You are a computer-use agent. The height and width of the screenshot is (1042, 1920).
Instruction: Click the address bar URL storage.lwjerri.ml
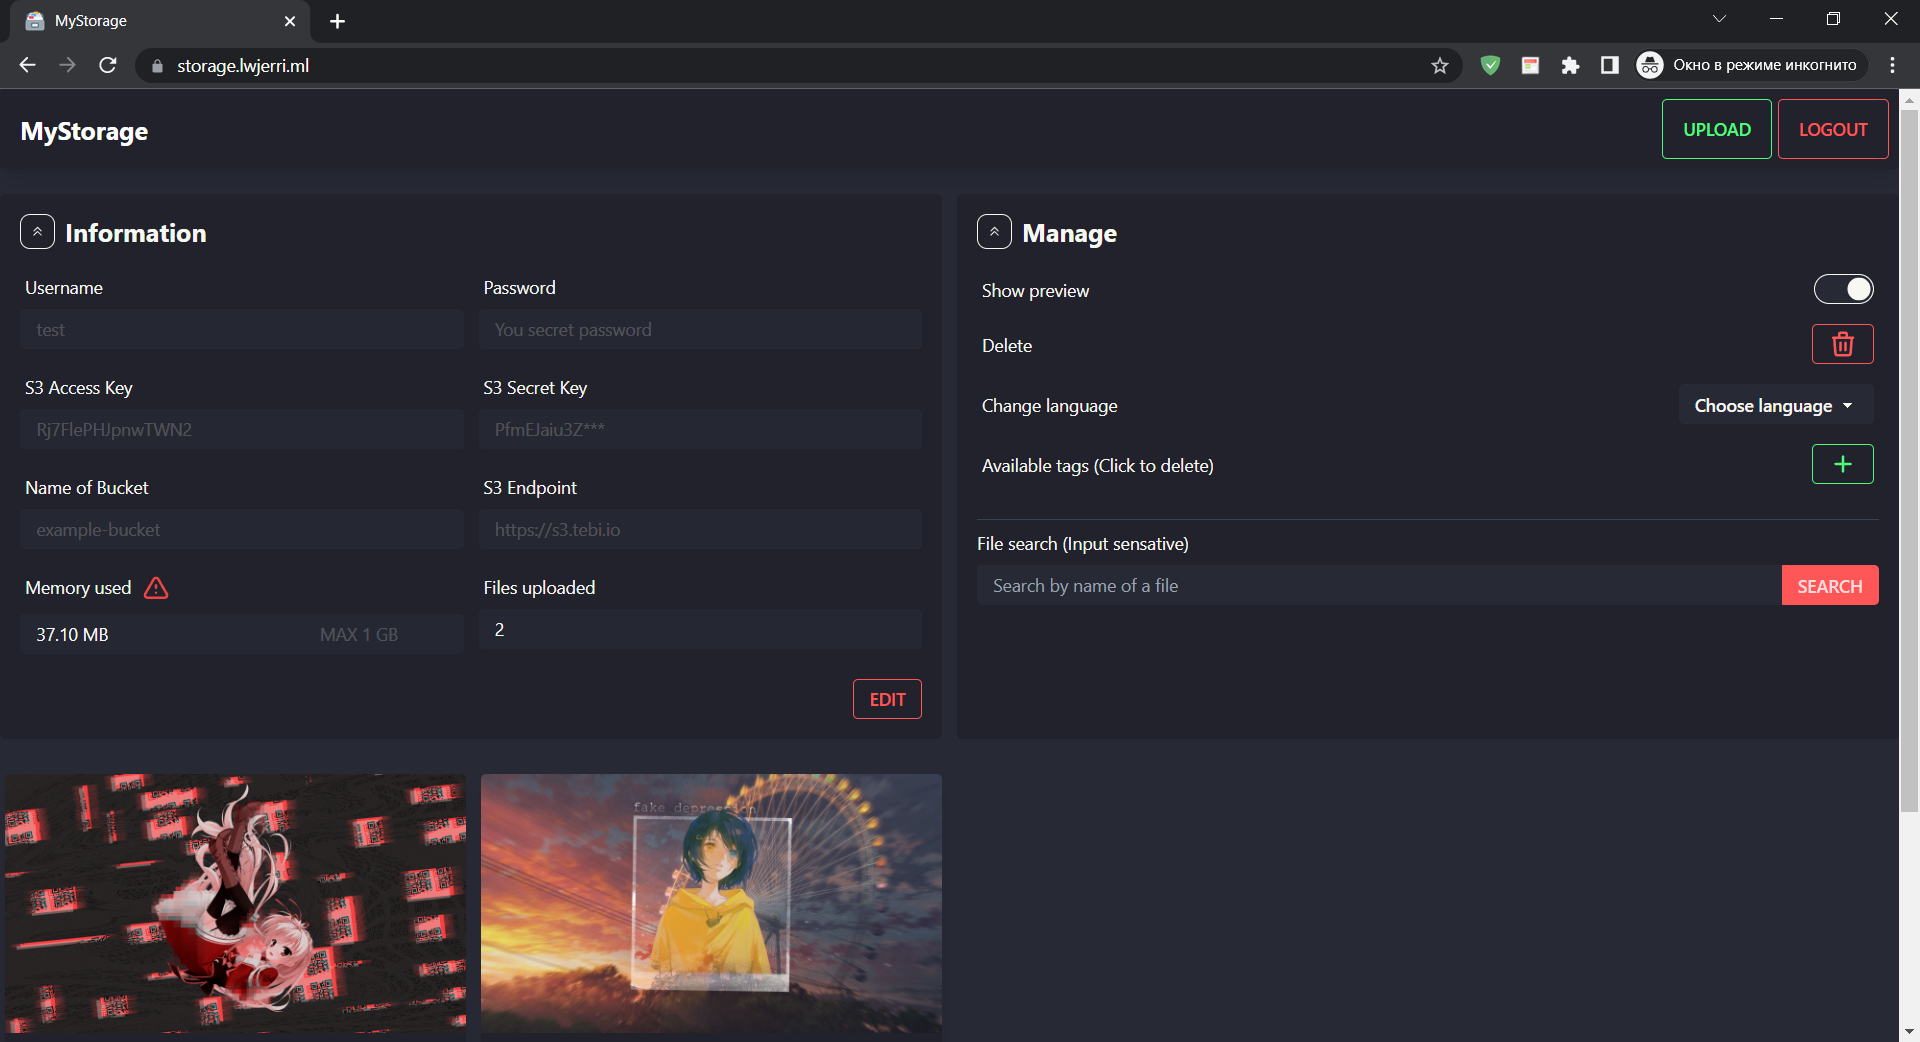(x=243, y=66)
